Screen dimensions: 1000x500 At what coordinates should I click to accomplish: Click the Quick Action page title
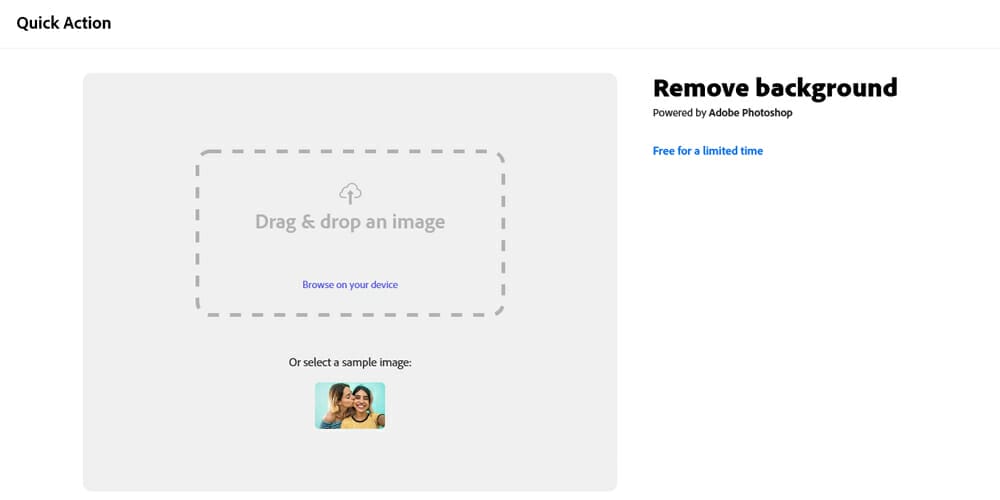tap(64, 24)
